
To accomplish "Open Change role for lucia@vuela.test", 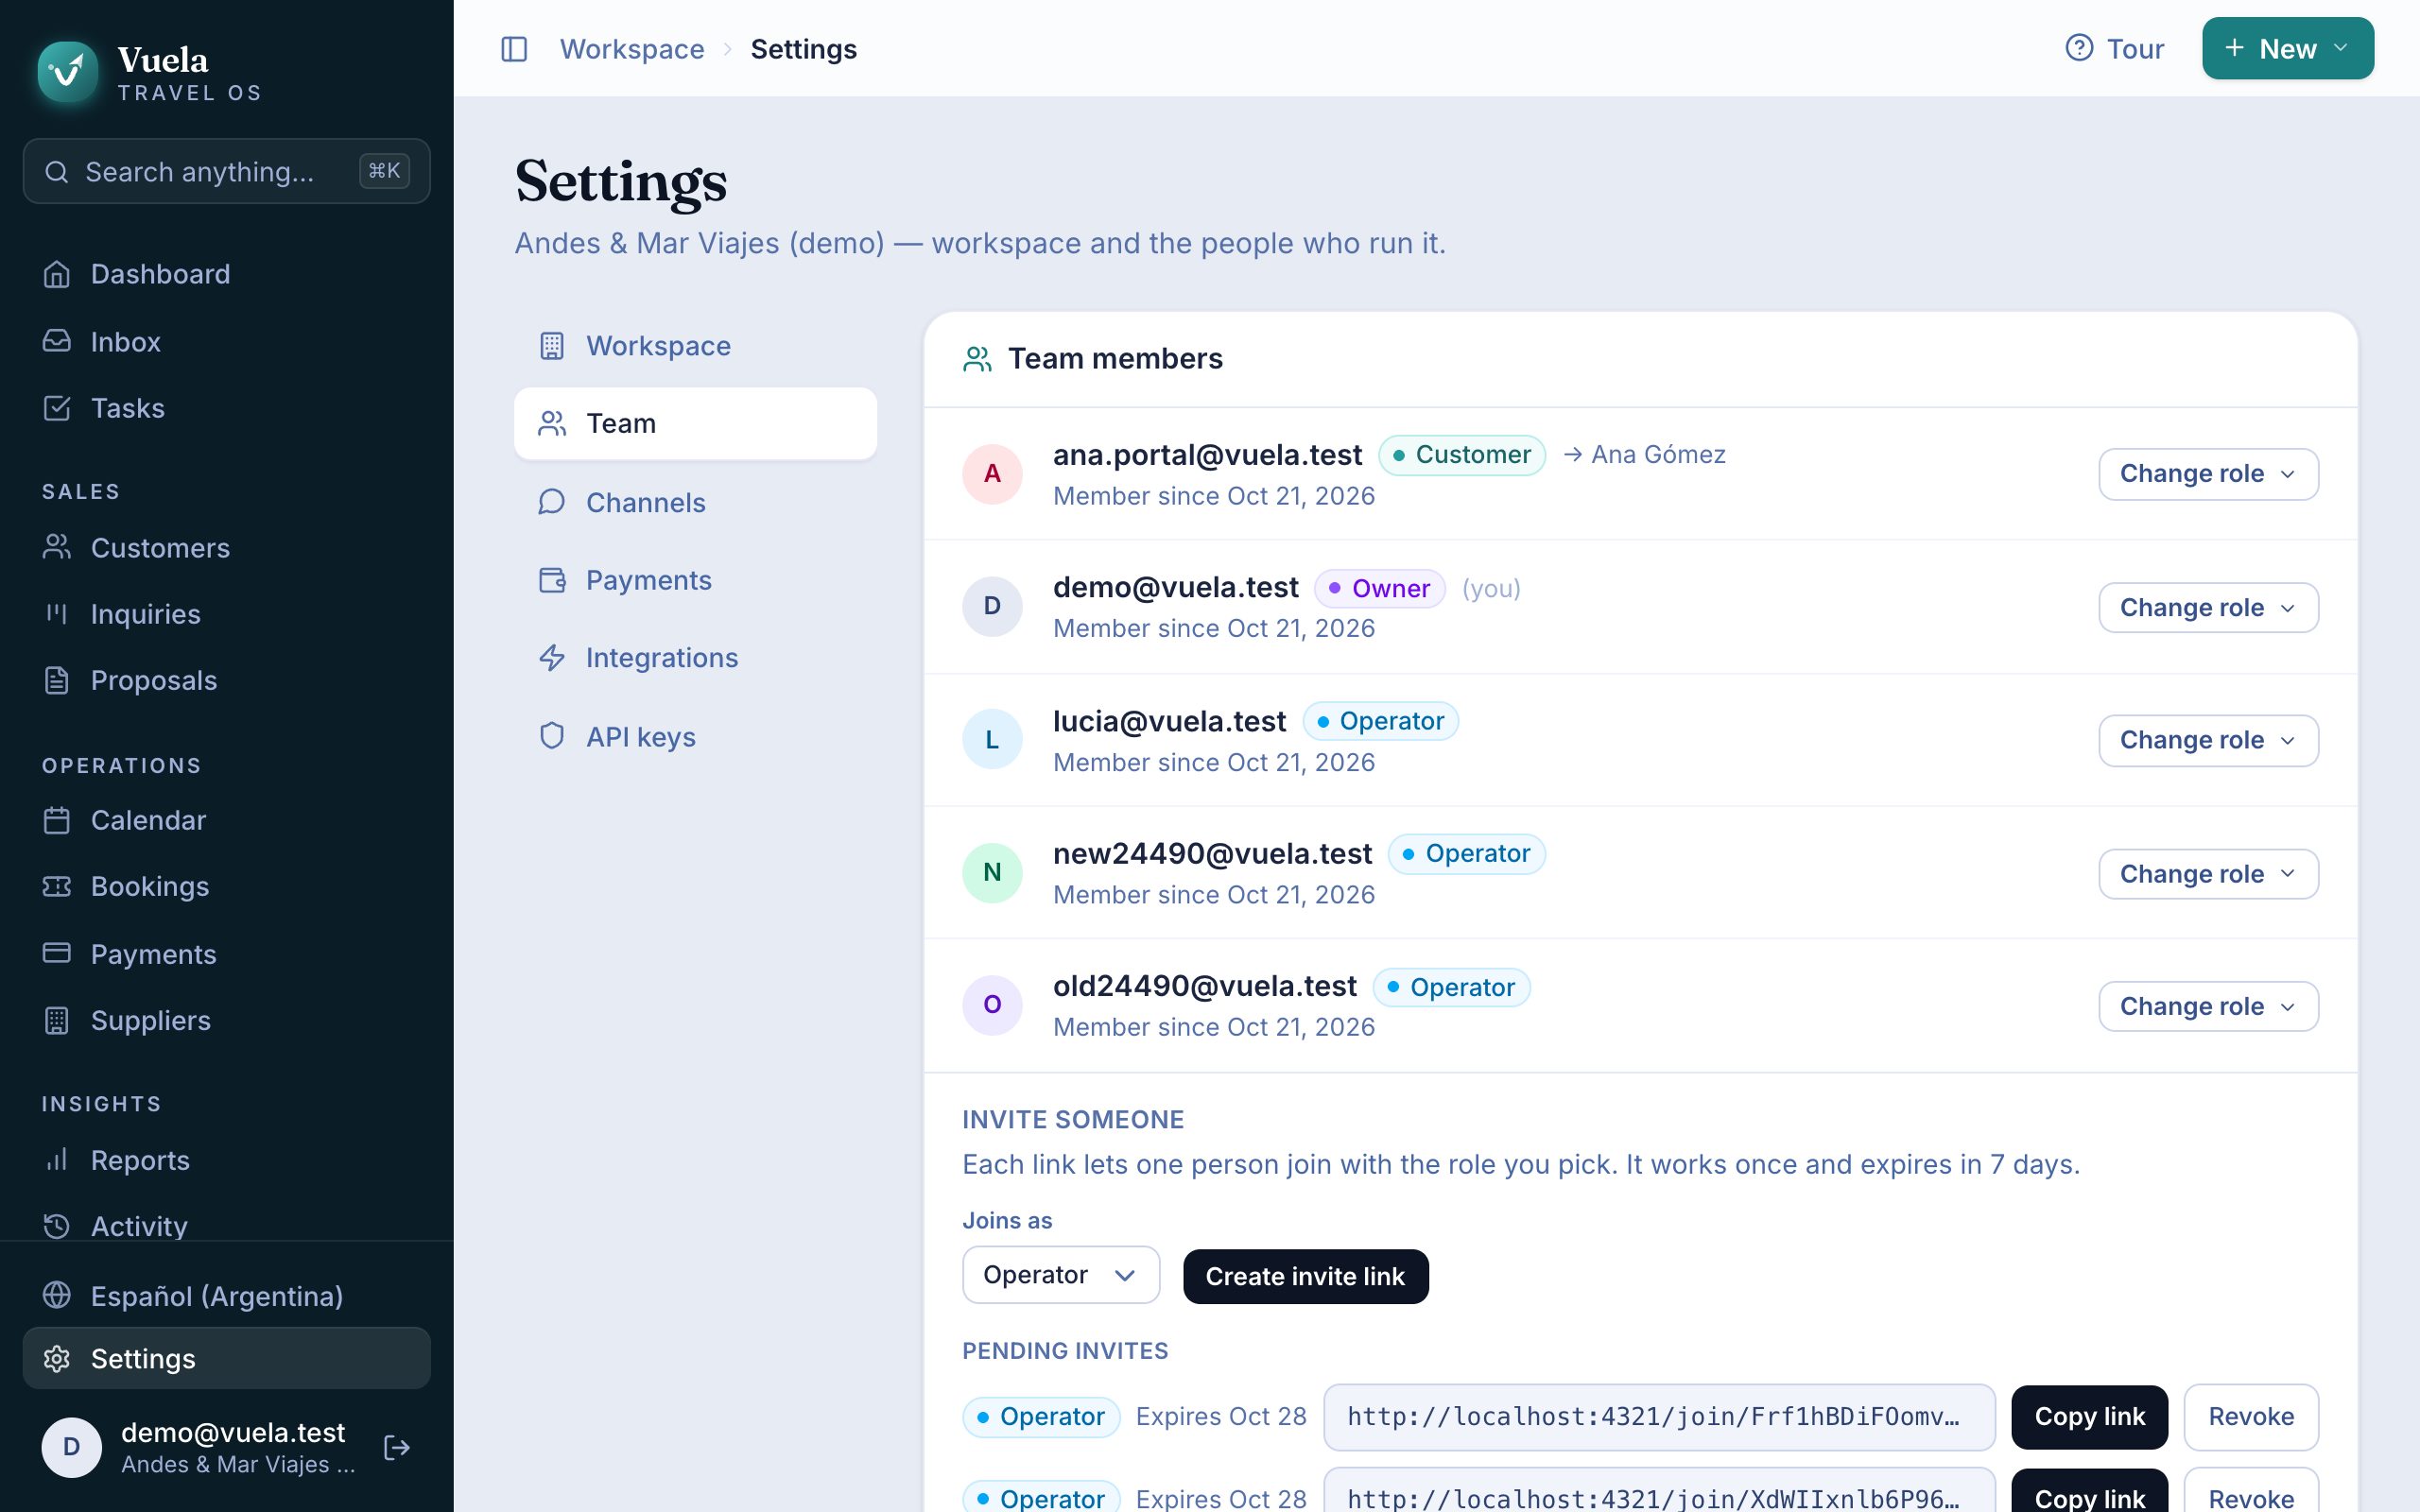I will pos(2208,740).
